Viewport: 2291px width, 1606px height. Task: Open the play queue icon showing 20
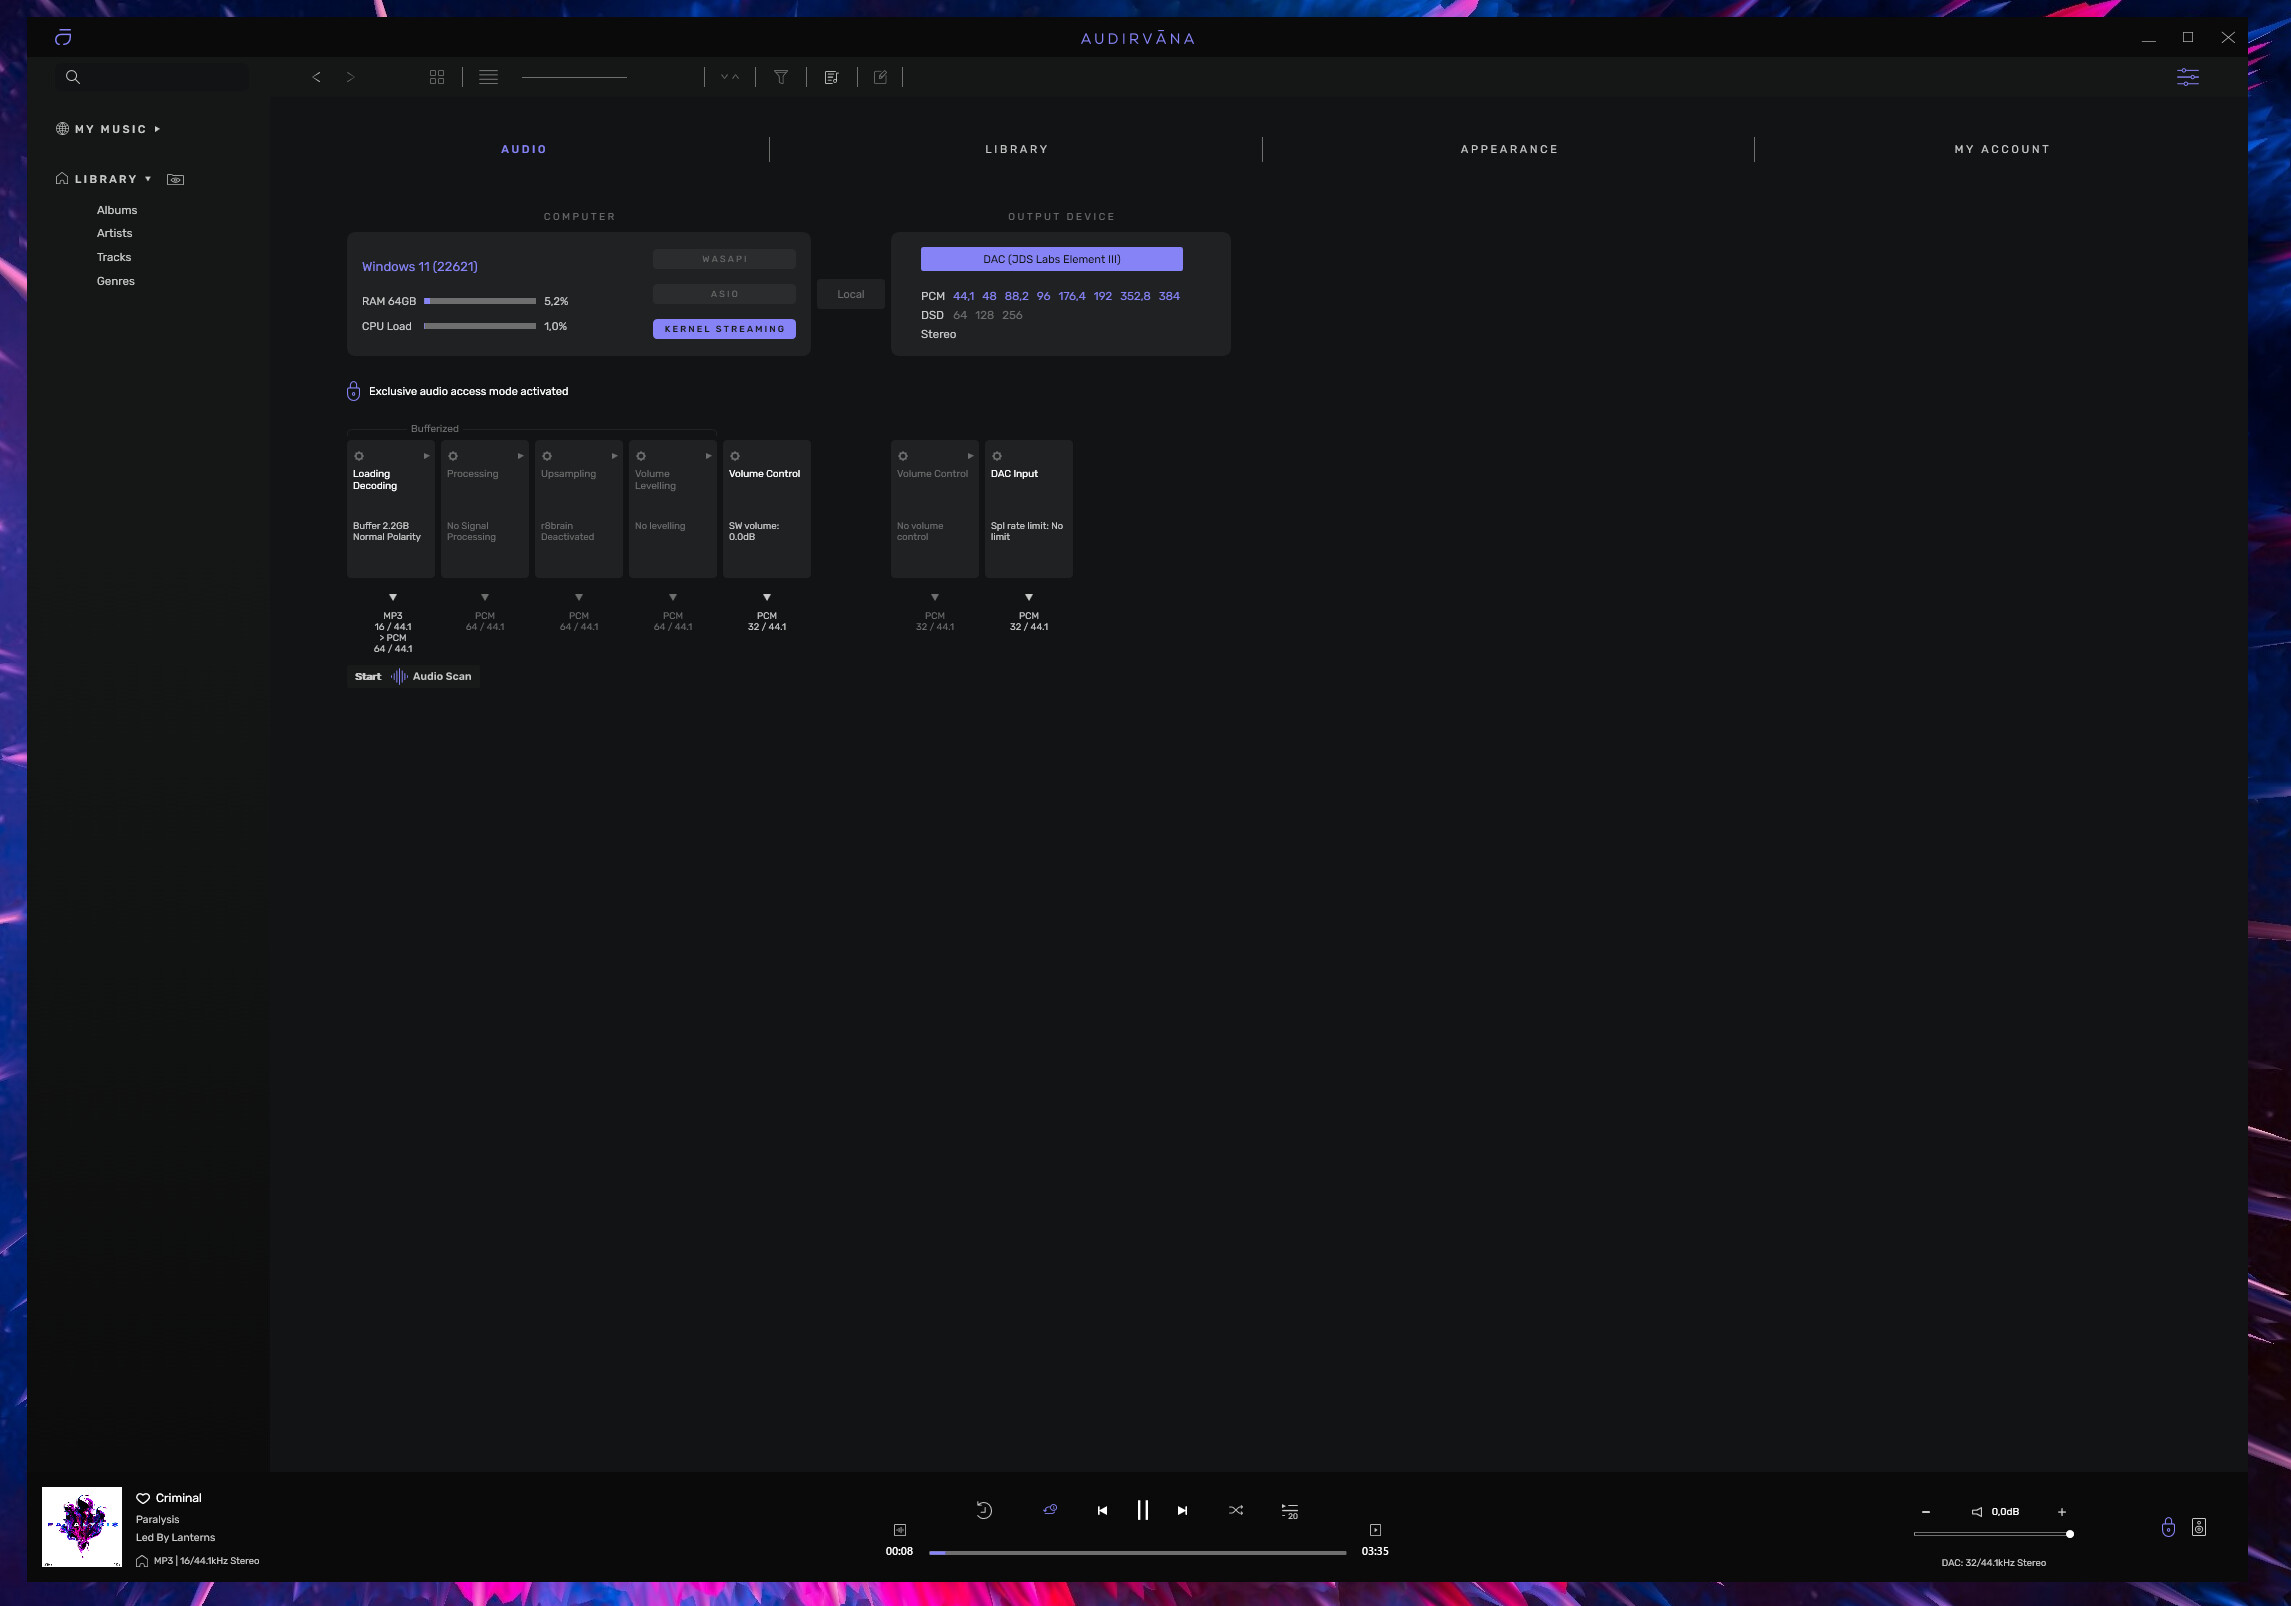click(x=1290, y=1511)
